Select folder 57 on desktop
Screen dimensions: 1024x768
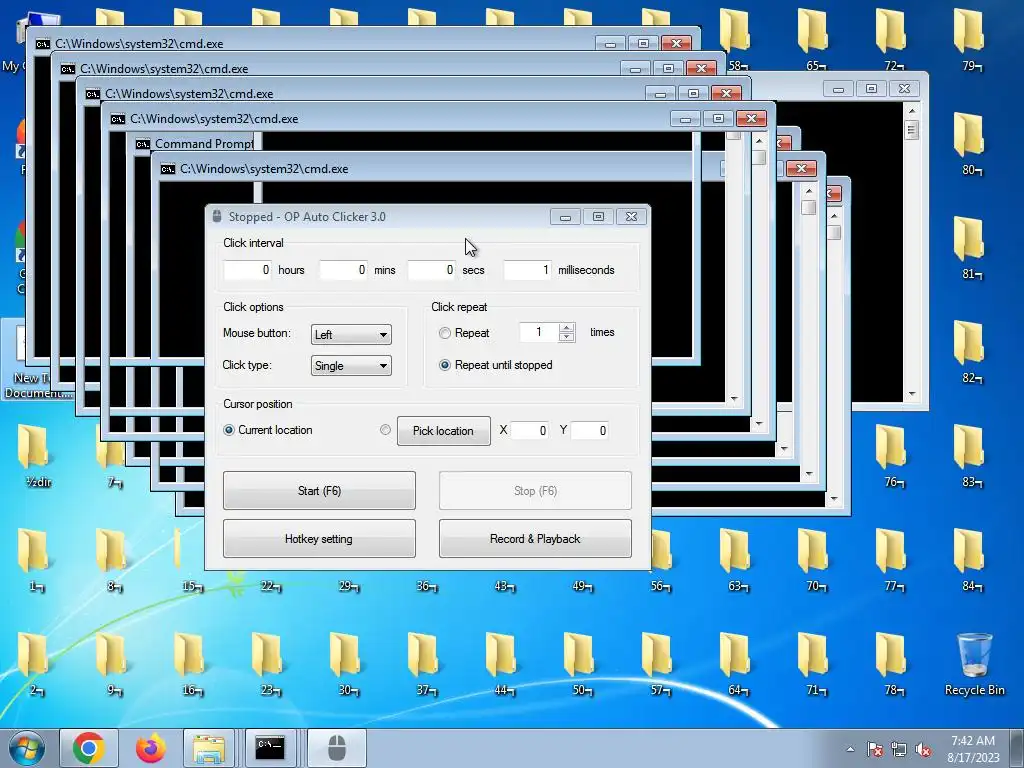tap(658, 663)
